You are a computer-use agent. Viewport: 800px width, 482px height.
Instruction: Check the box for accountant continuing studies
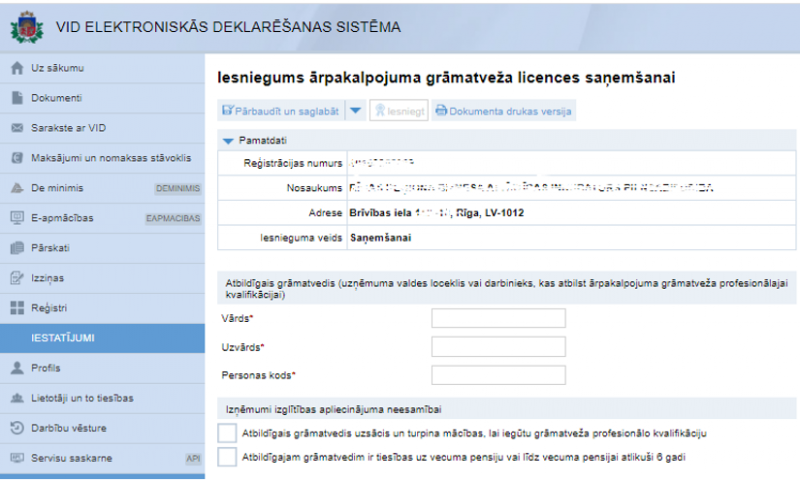click(x=227, y=432)
